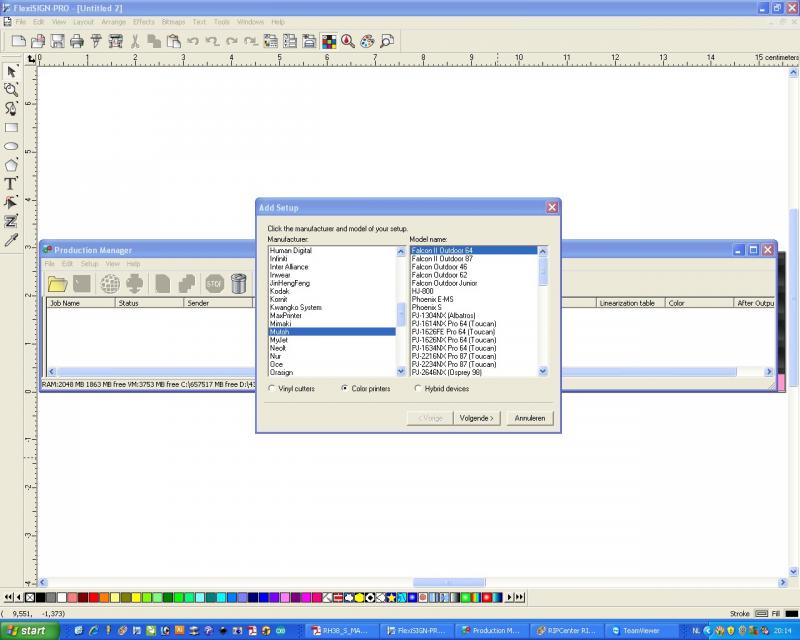Click the Status column header
Screen dimensions: 800x640
(149, 303)
